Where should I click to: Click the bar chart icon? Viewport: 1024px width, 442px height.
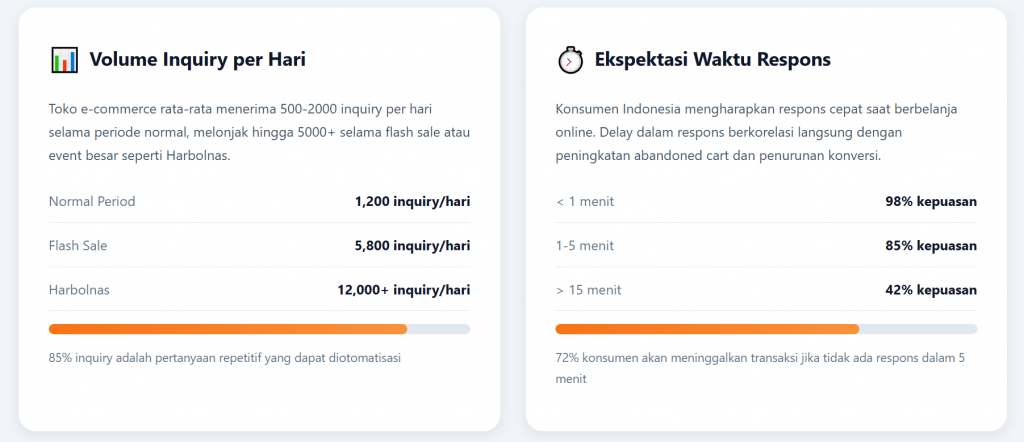(x=64, y=60)
